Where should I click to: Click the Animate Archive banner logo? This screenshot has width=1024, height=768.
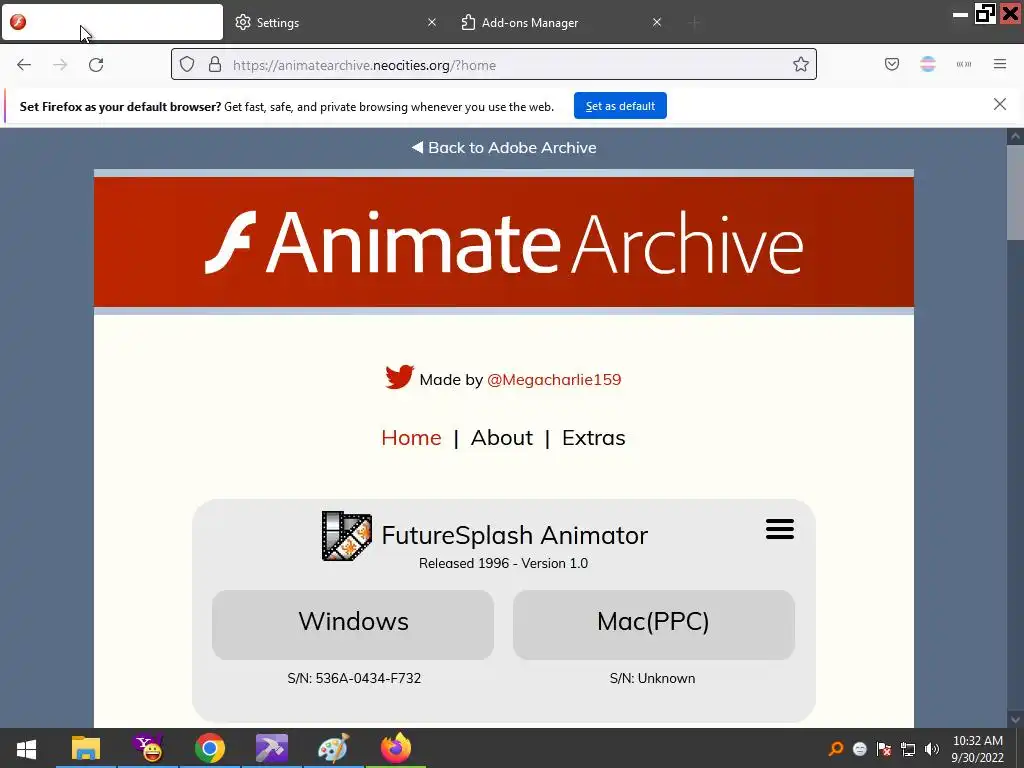click(504, 242)
